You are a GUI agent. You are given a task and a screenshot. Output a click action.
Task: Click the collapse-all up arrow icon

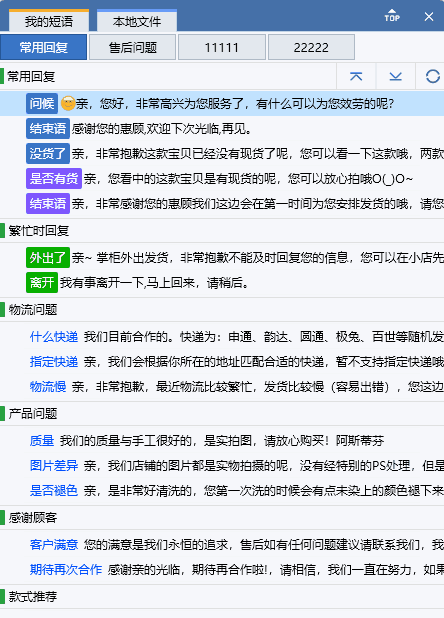tap(356, 76)
